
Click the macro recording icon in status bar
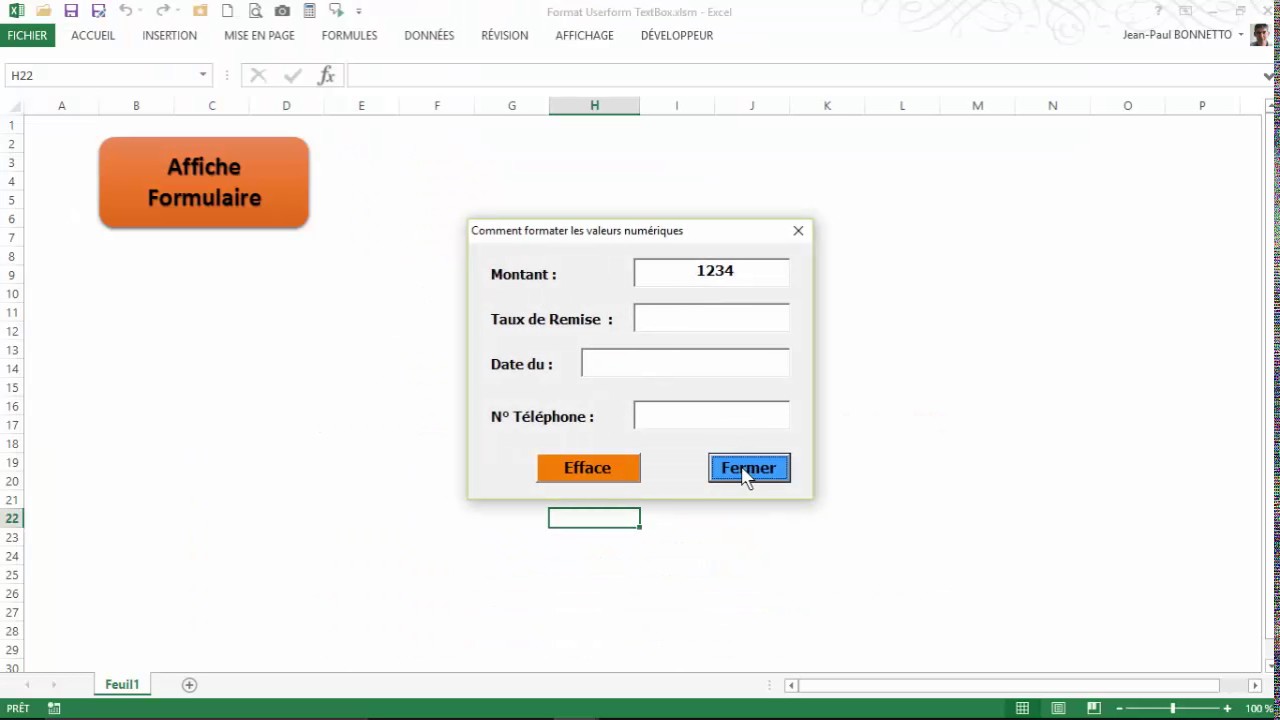point(54,709)
